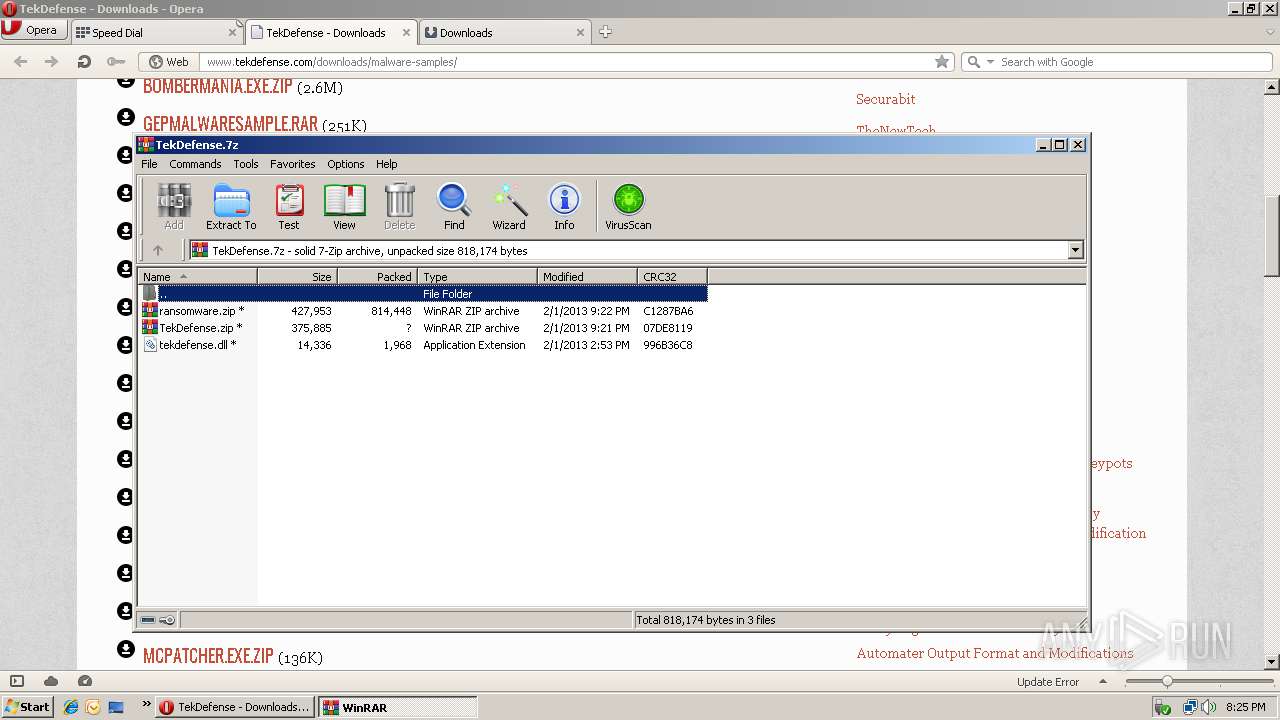Bookmark page with star icon
This screenshot has height=720, width=1280.
pos(942,61)
